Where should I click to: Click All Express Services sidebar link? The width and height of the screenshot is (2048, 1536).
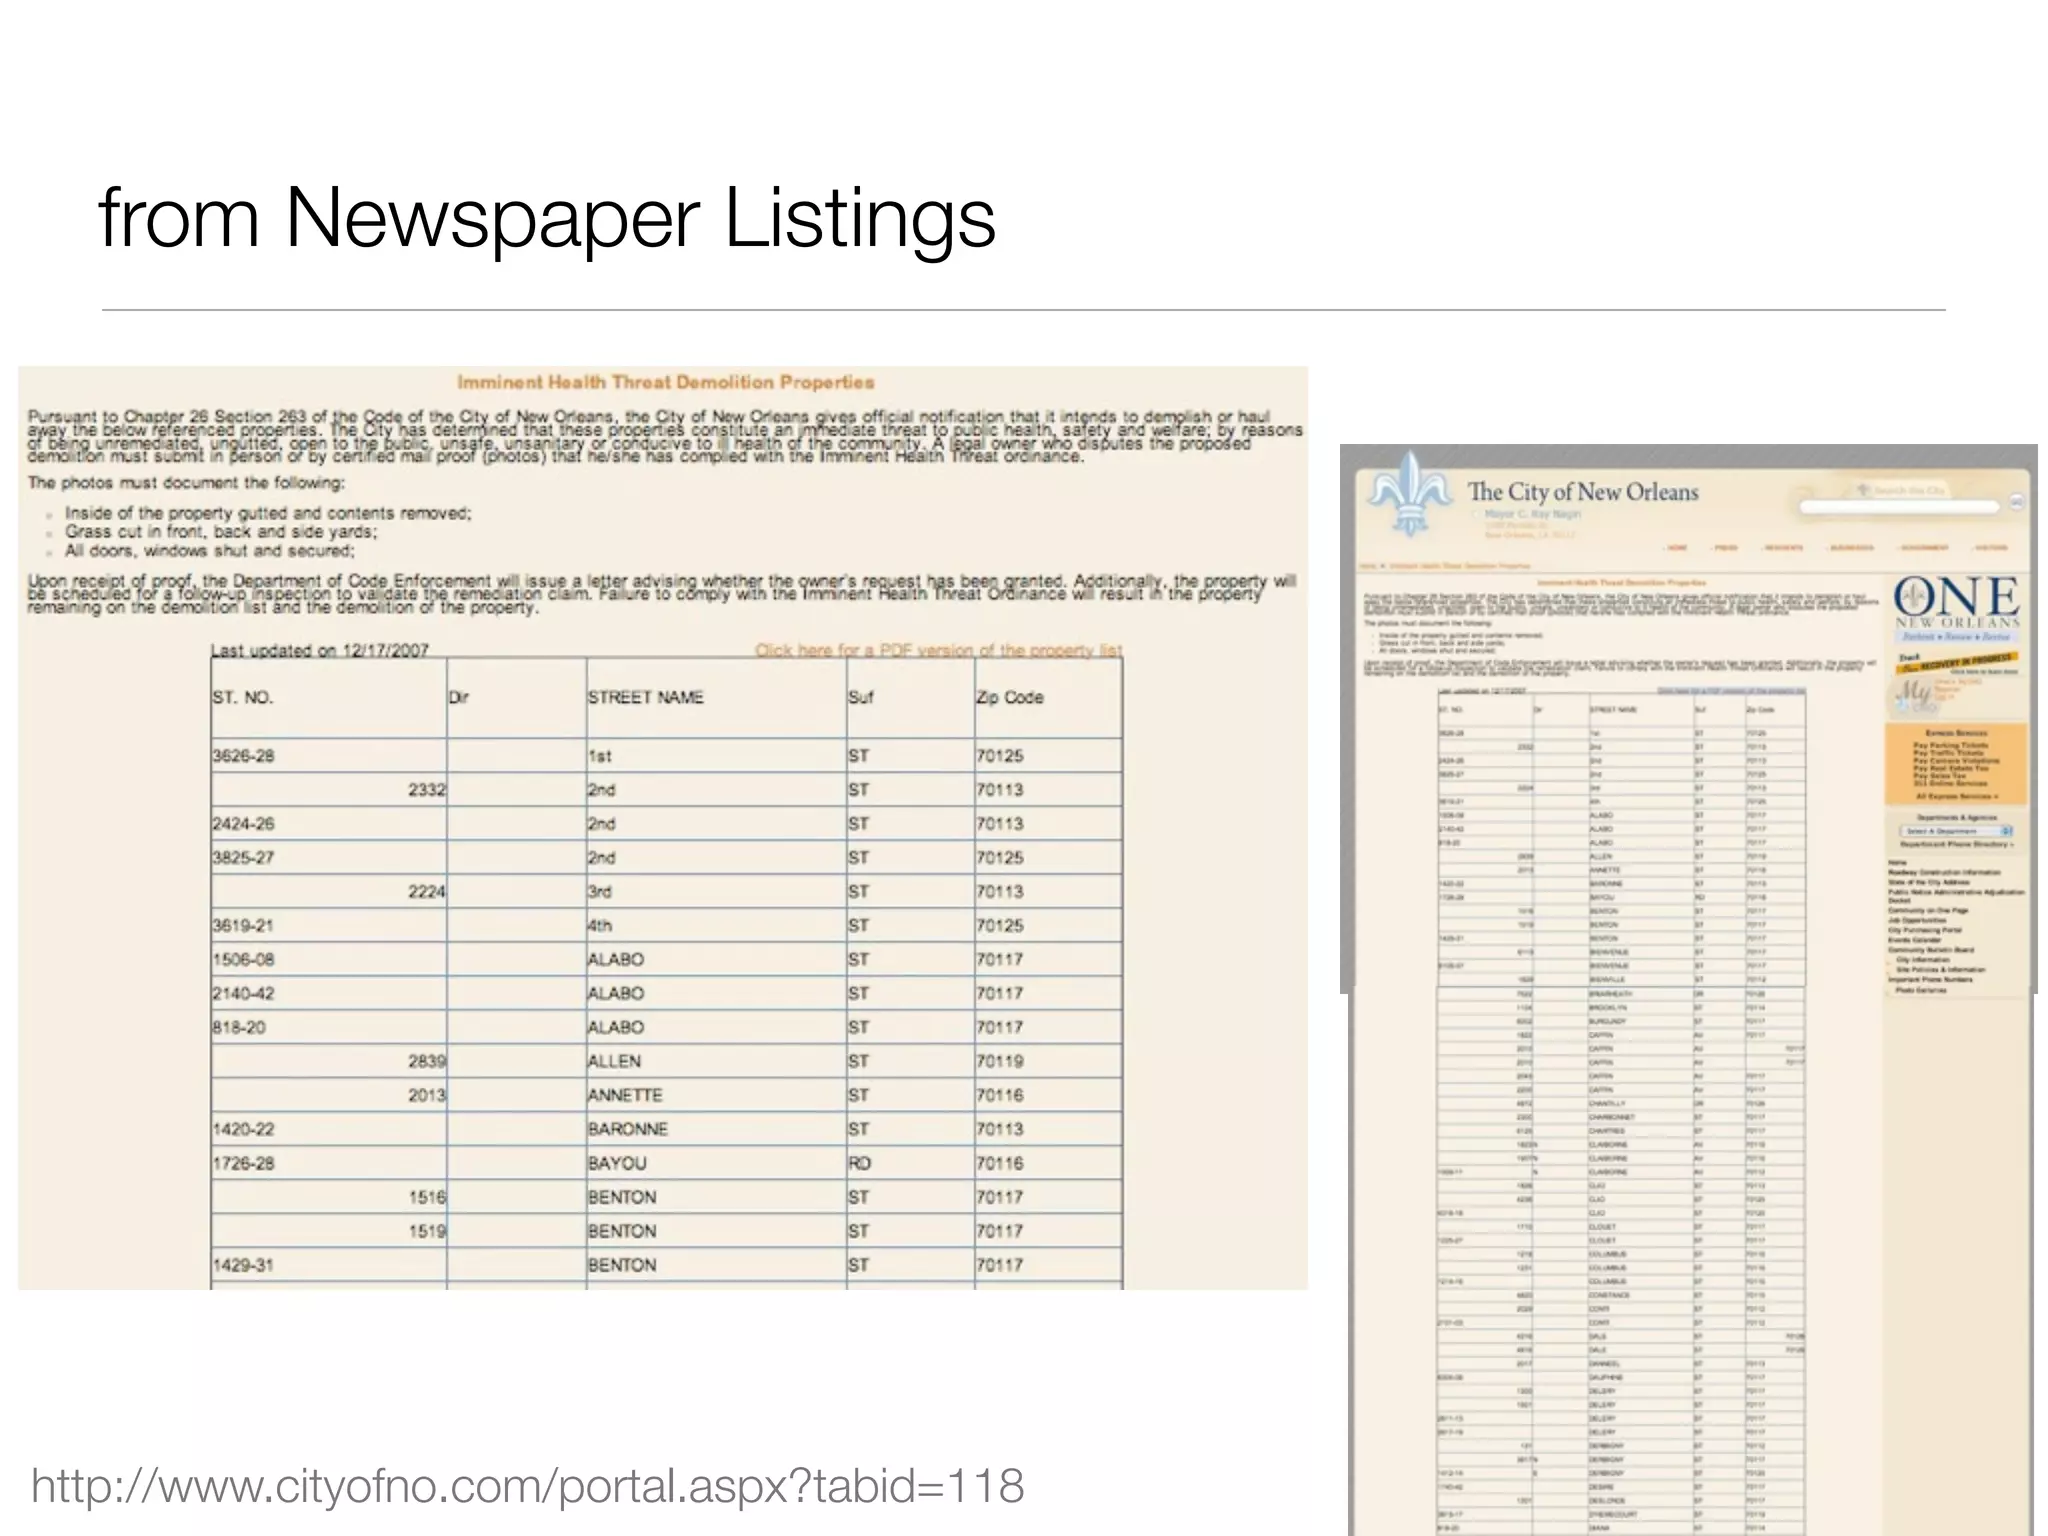click(x=1958, y=797)
